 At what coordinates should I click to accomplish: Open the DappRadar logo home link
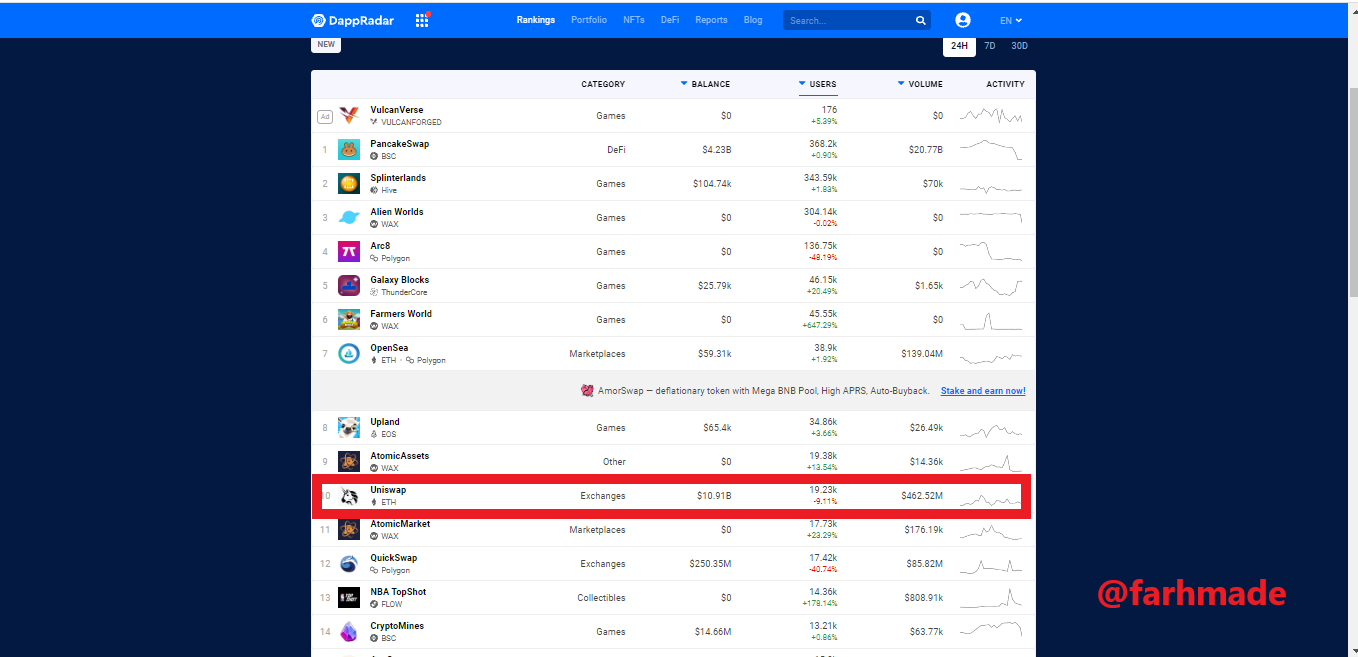point(353,20)
